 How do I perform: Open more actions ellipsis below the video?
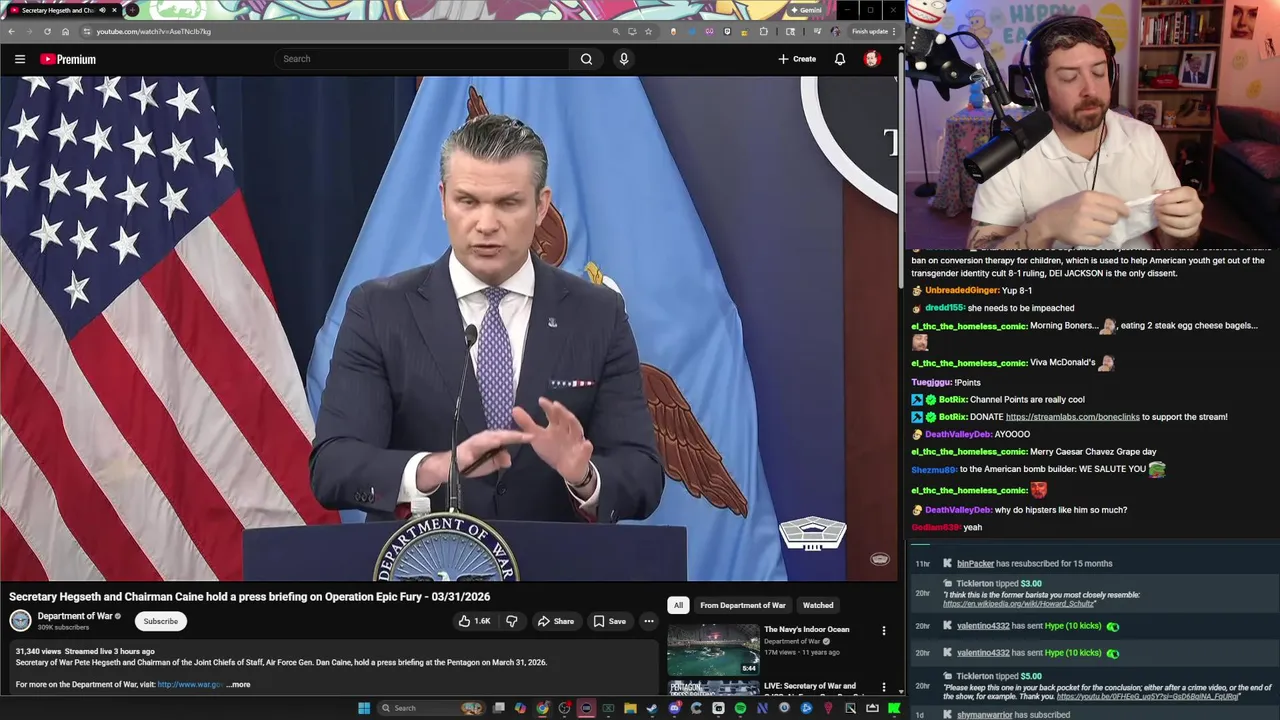[x=648, y=621]
